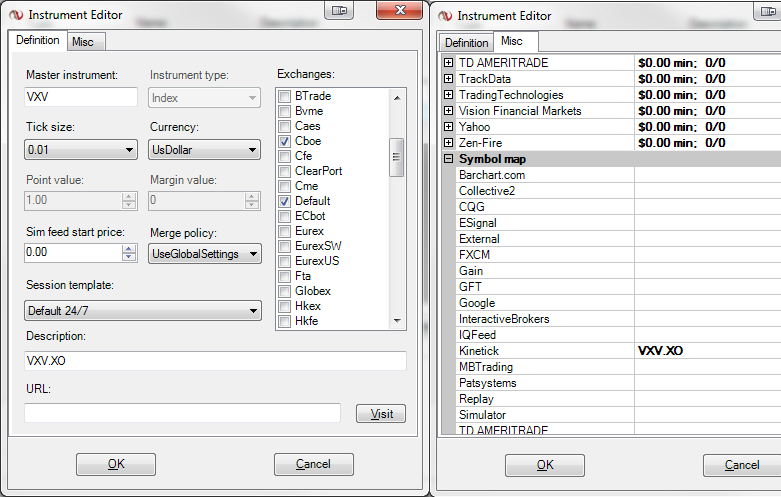Select the EurexUS exchange checkbox
The image size is (781, 497).
tap(284, 261)
